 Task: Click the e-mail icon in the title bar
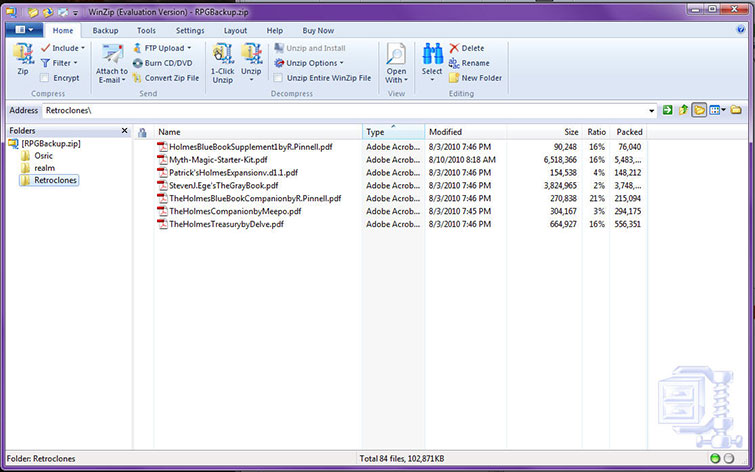click(63, 13)
